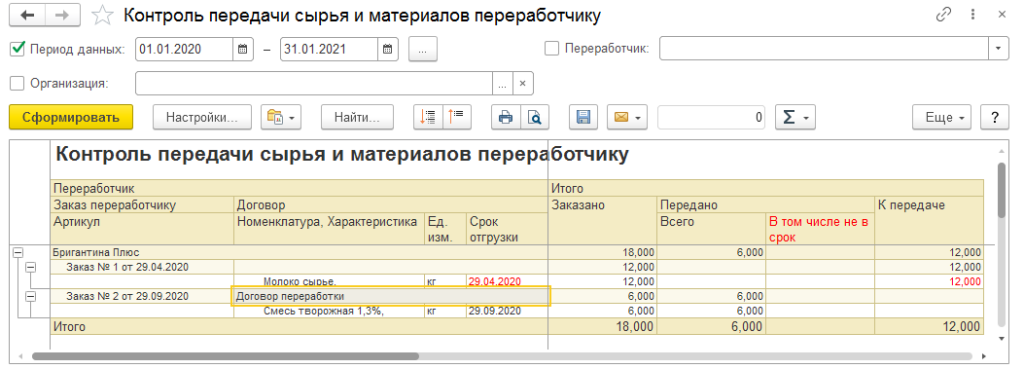Viewport: 1024px width, 369px height.
Task: Clear the Организация field with X
Action: [523, 84]
